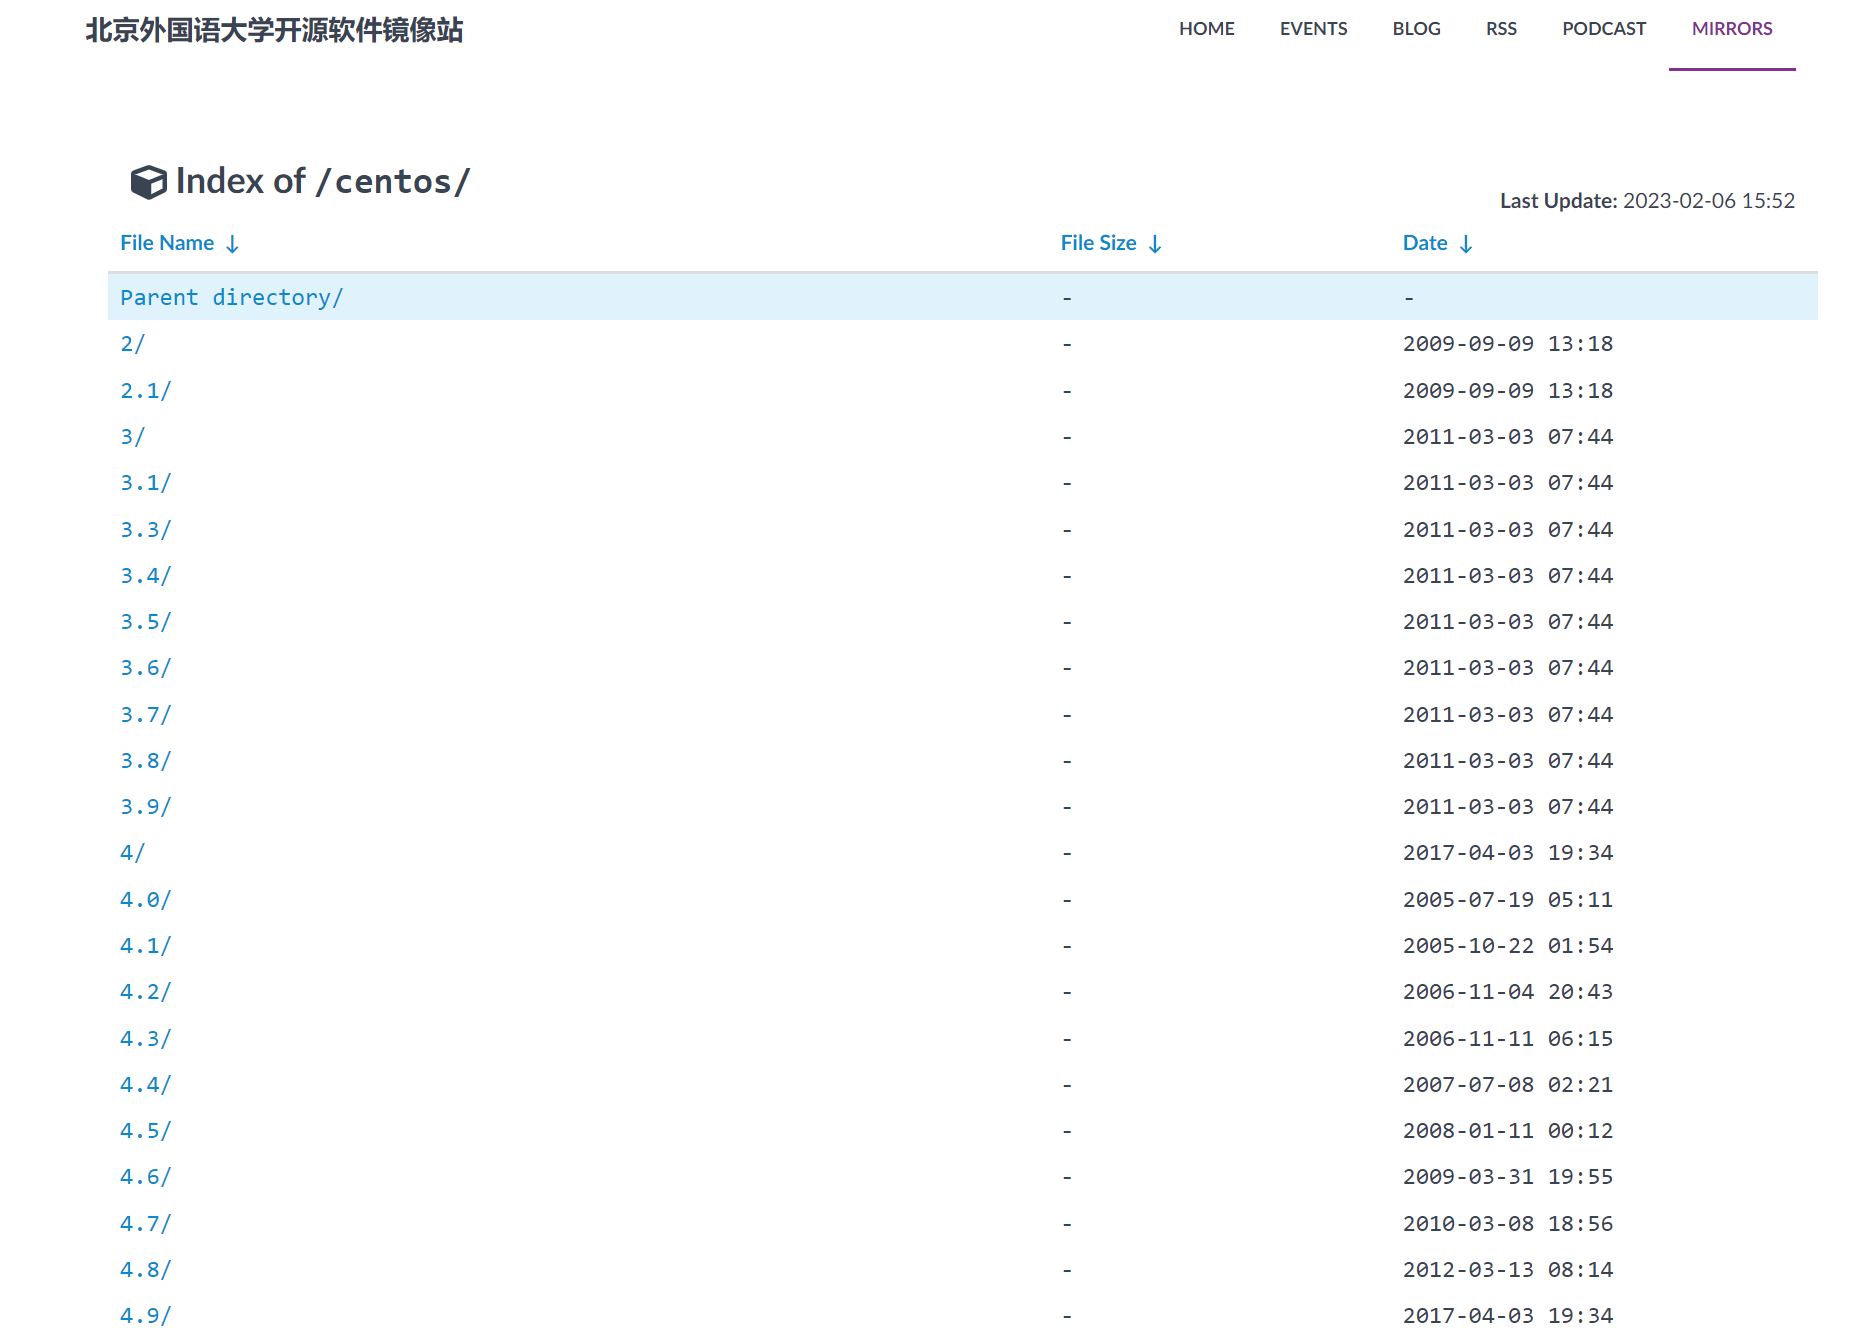Open the 4.5/ directory
Viewport: 1855px width, 1338px height.
(146, 1131)
